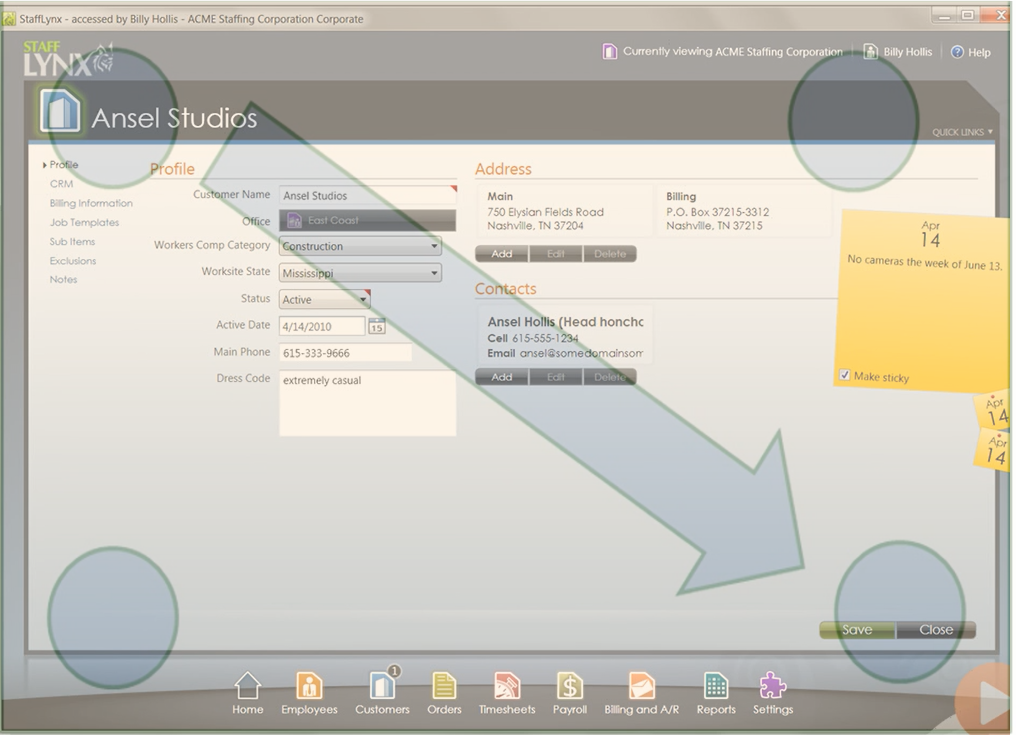Image resolution: width=1016 pixels, height=735 pixels.
Task: Expand the Workers Comp Category dropdown
Action: pyautogui.click(x=434, y=246)
